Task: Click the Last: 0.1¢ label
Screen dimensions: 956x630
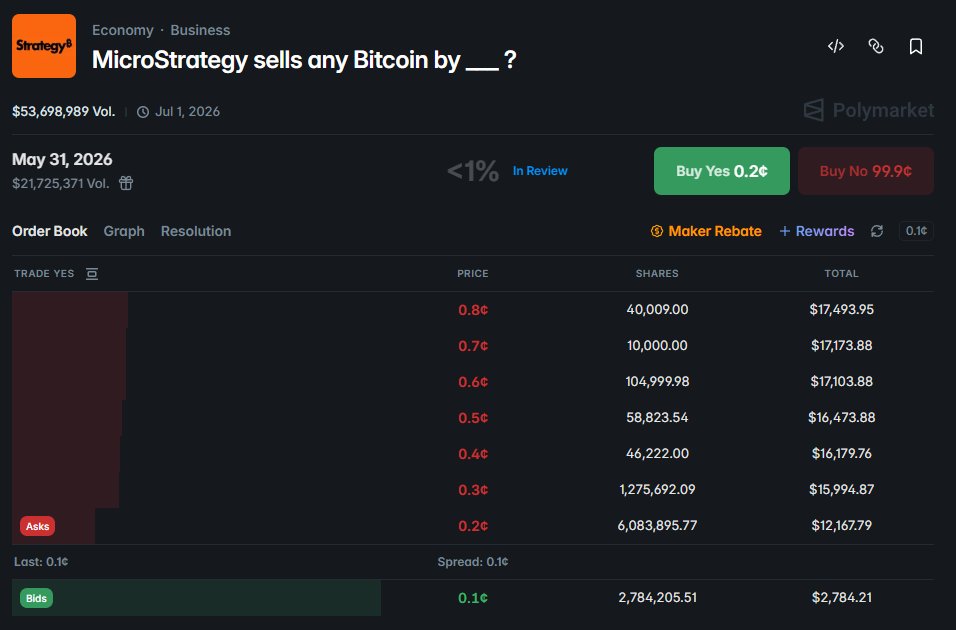Action: pos(41,562)
